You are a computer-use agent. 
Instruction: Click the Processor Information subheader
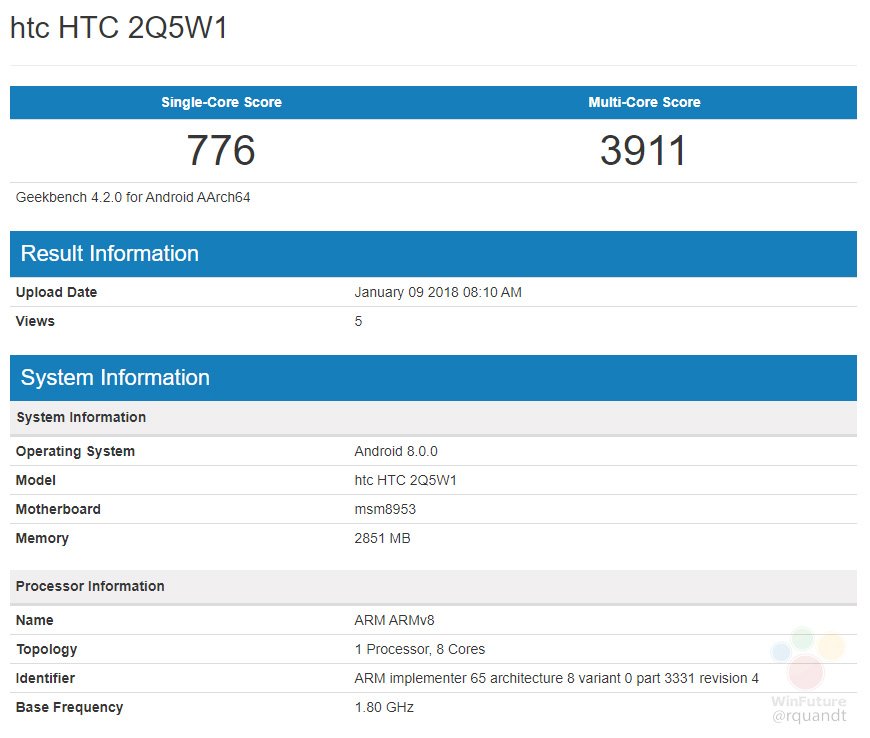tap(90, 586)
